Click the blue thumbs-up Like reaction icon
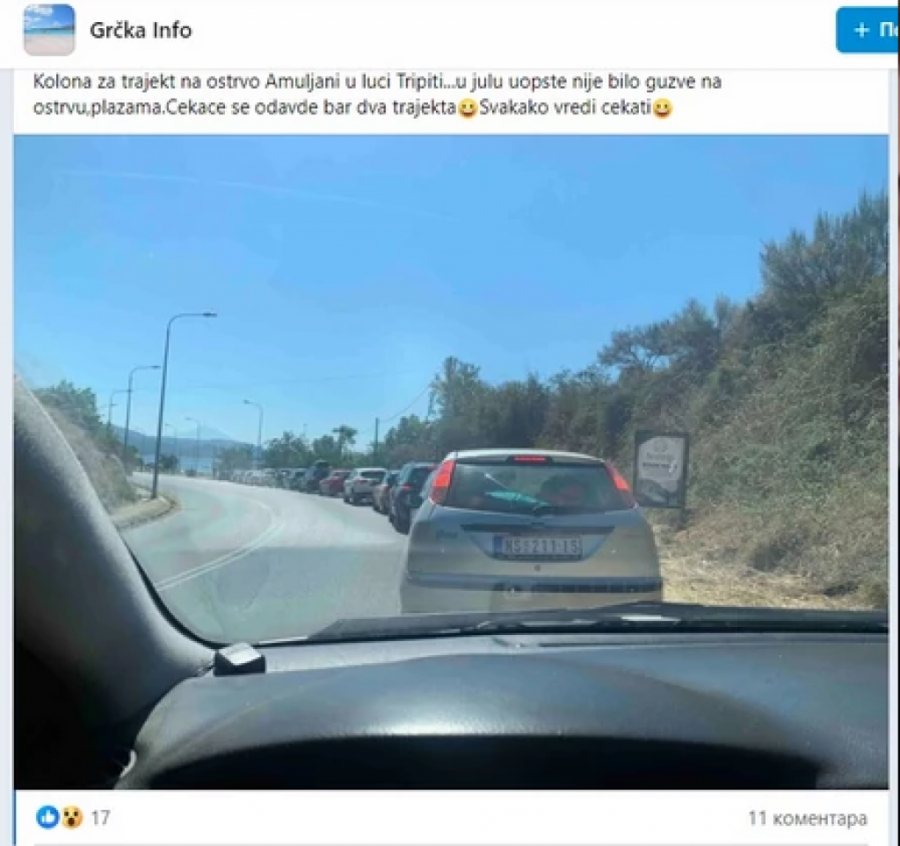This screenshot has width=900, height=846. pos(48,817)
